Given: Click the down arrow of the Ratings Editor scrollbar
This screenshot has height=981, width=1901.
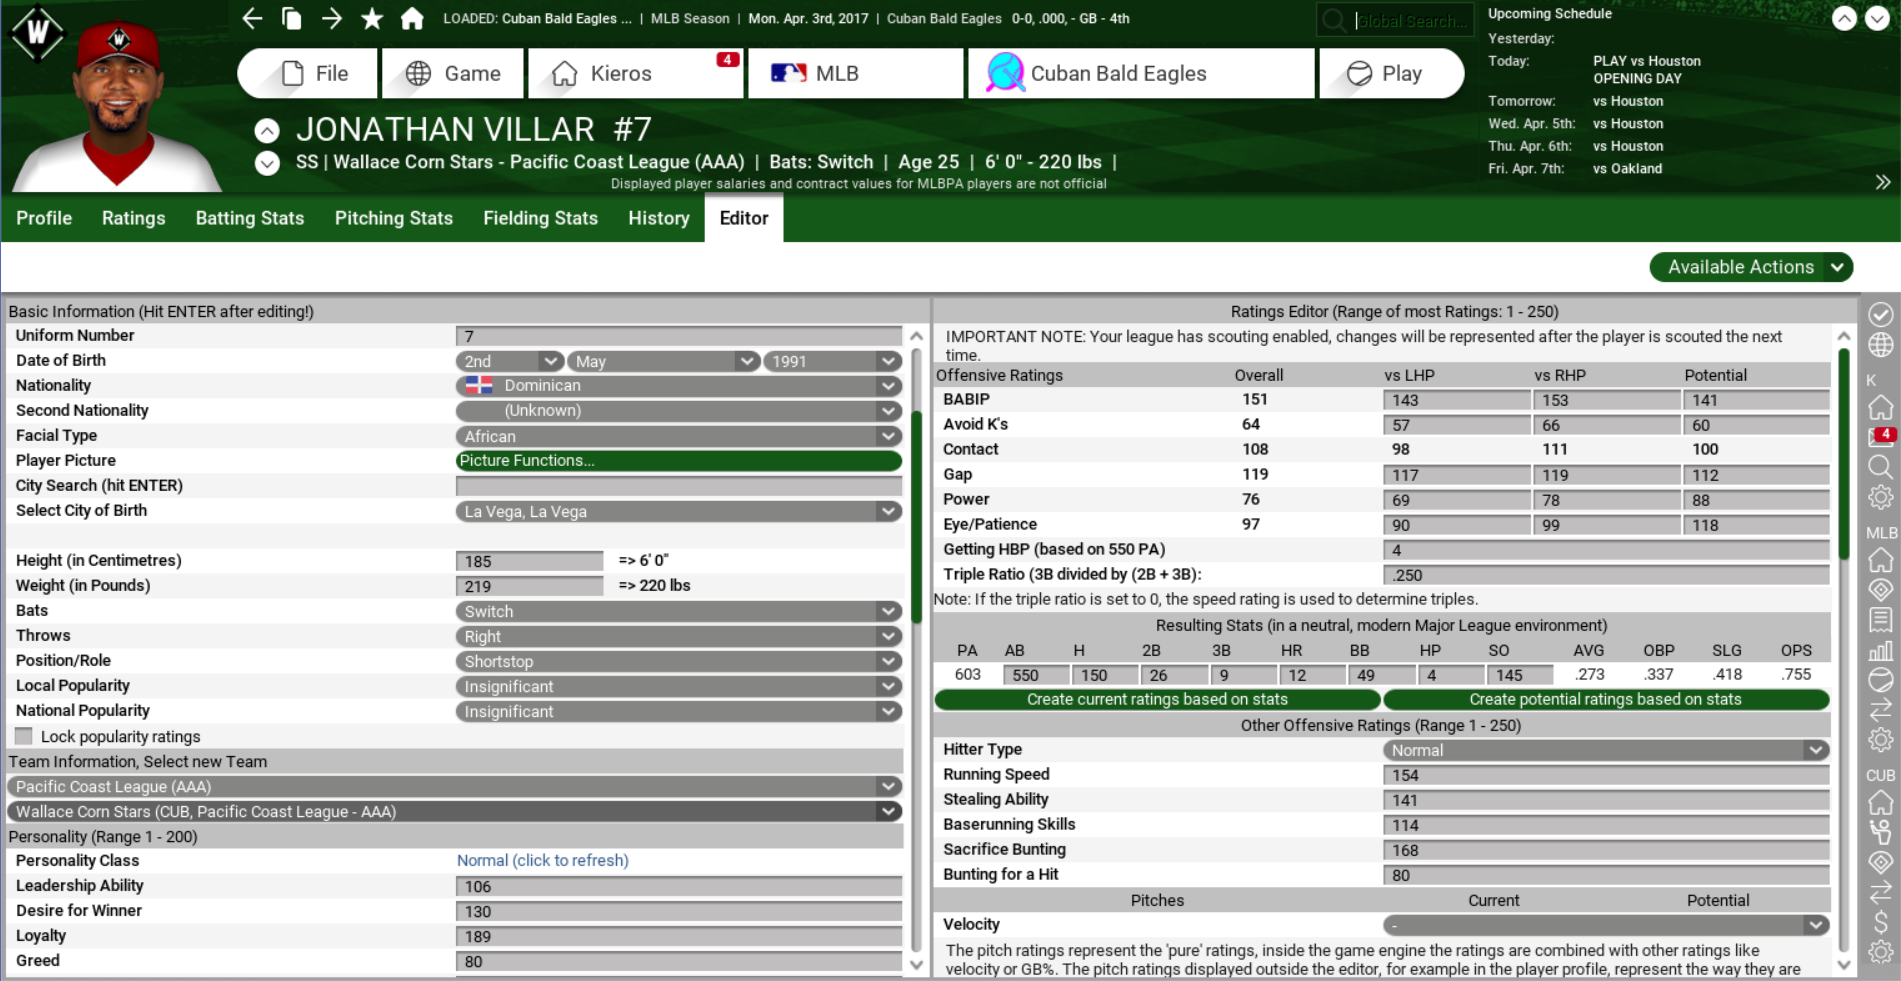Looking at the screenshot, I should point(1844,966).
